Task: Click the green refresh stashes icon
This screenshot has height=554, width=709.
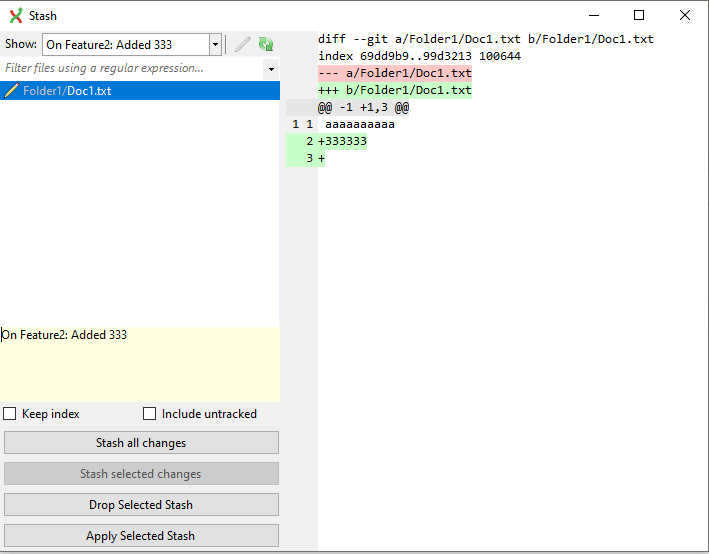Action: click(x=266, y=44)
